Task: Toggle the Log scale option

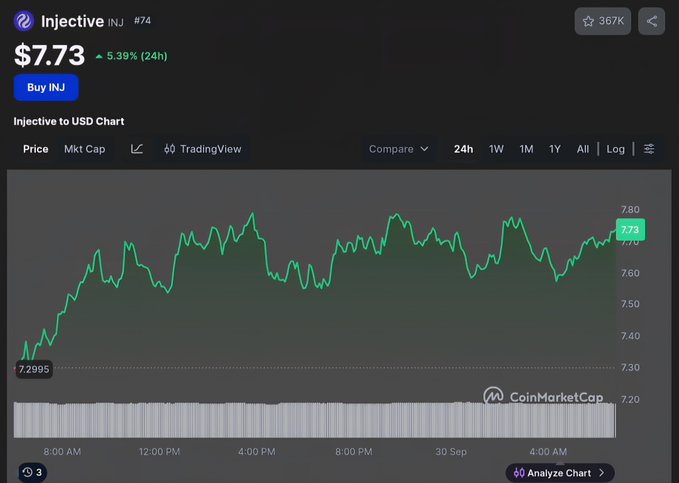Action: [615, 149]
